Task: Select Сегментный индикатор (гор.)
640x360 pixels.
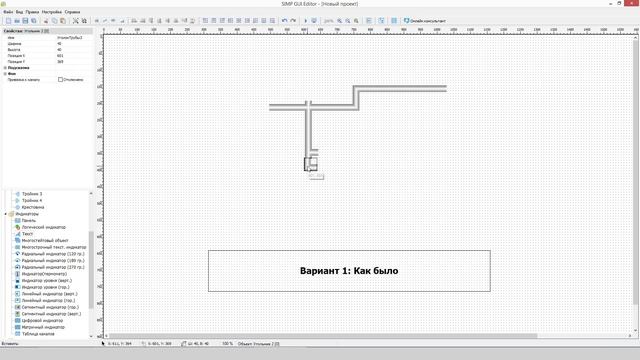Action: point(50,307)
